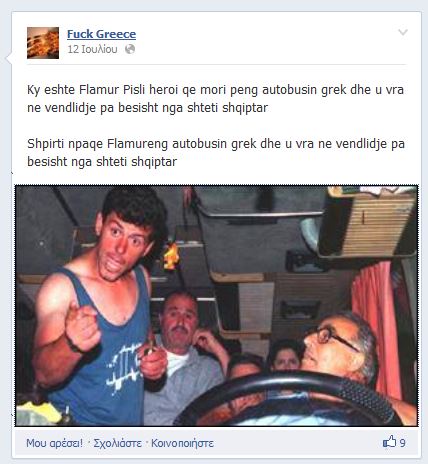Comment on the post via Σχολιάστε
The image size is (428, 464).
coord(117,443)
